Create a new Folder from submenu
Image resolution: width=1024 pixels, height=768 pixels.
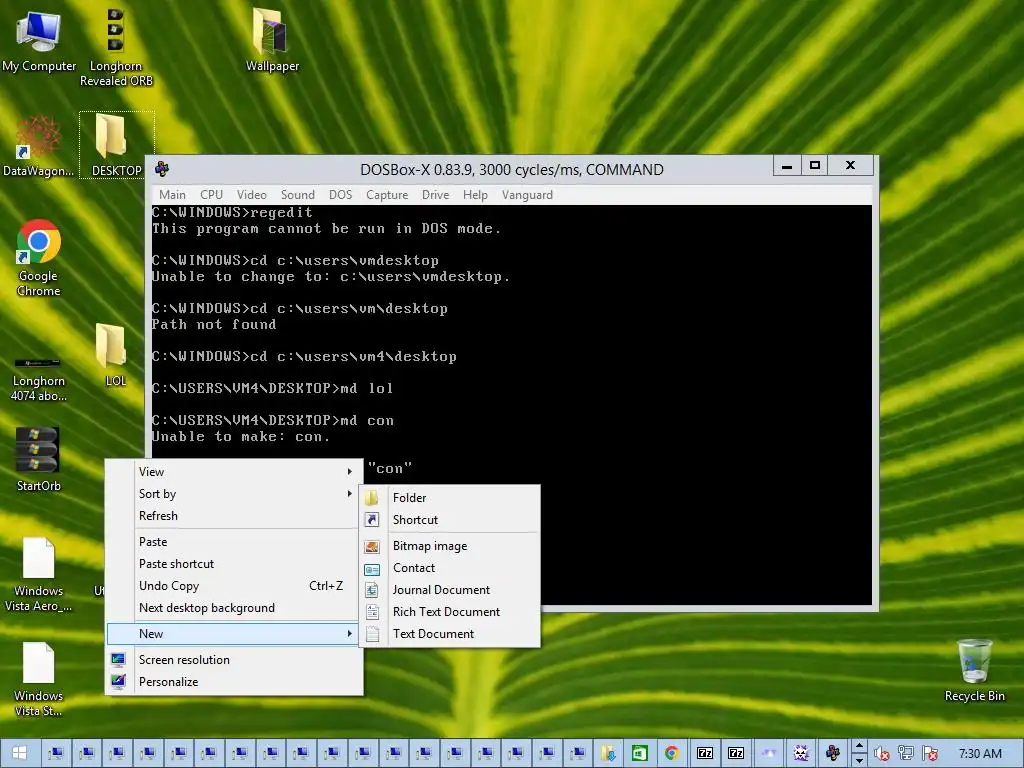pos(449,498)
